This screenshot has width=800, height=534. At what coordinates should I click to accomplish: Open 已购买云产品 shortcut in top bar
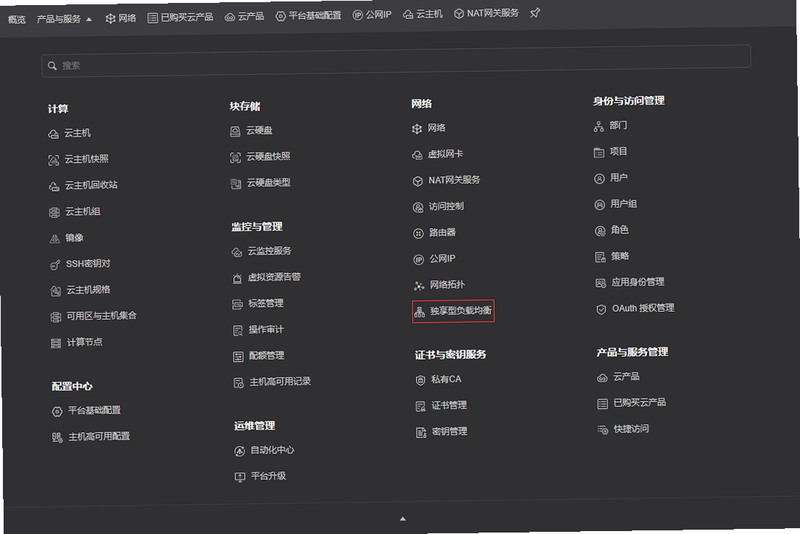click(180, 17)
